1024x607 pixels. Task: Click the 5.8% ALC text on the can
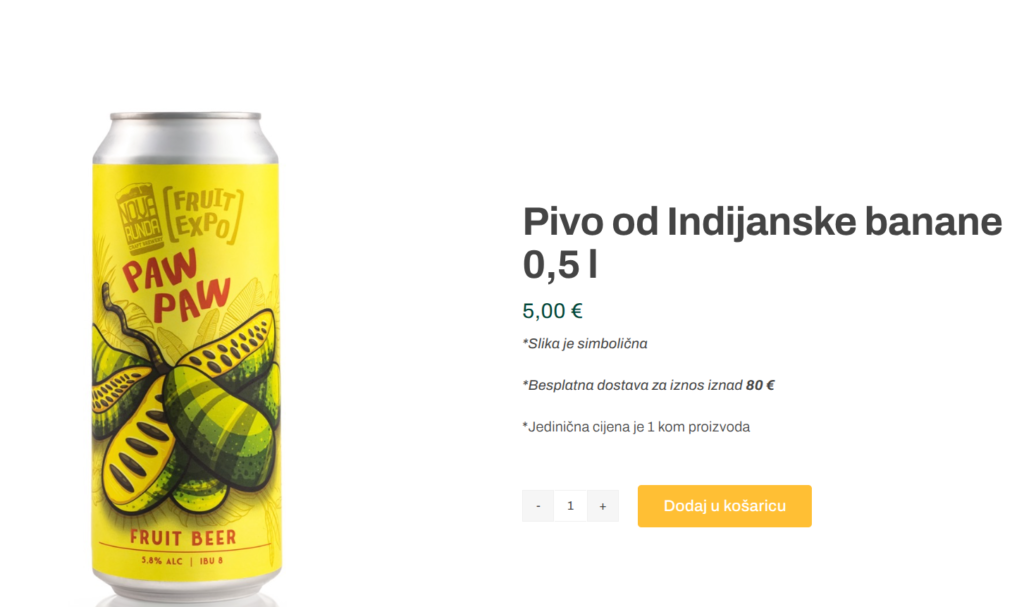click(162, 561)
